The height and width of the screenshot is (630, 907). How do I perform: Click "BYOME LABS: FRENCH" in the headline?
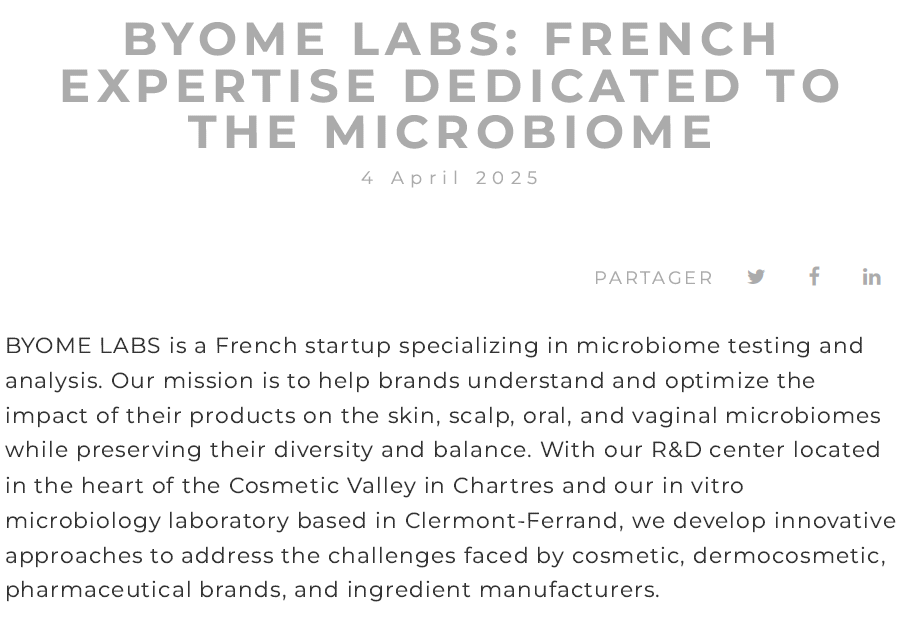click(x=452, y=39)
